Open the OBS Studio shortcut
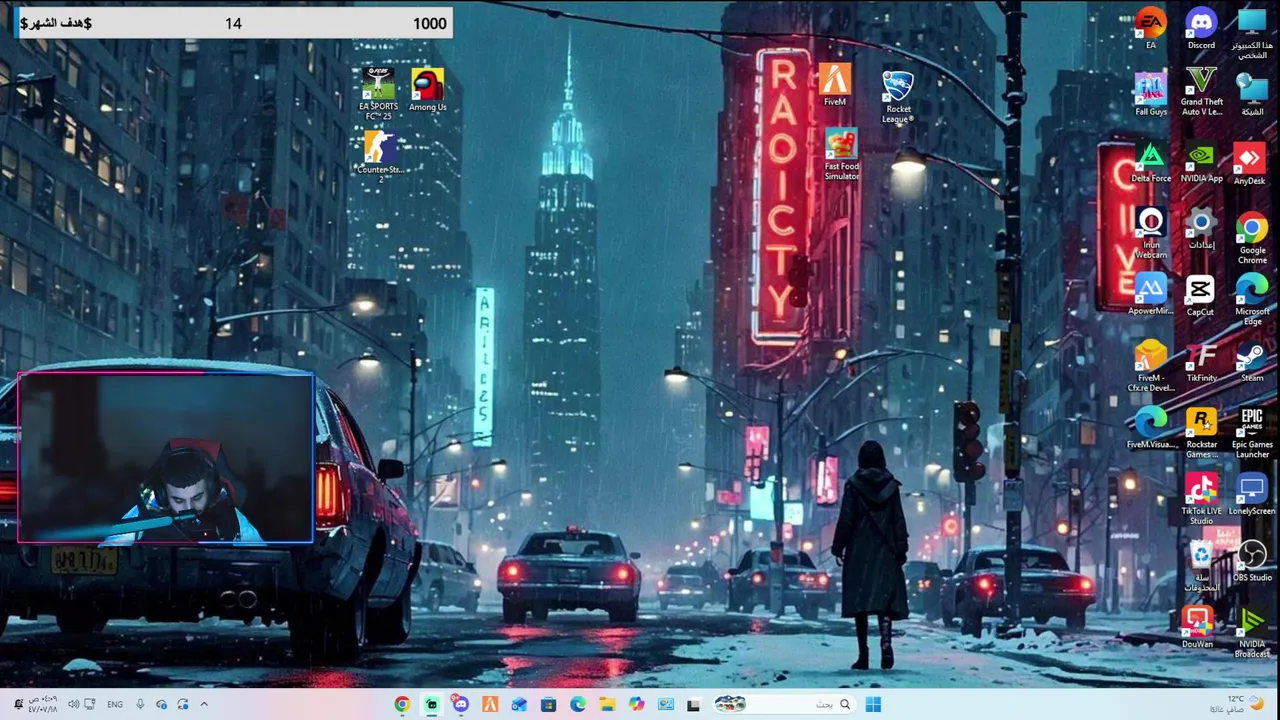 tap(1252, 561)
